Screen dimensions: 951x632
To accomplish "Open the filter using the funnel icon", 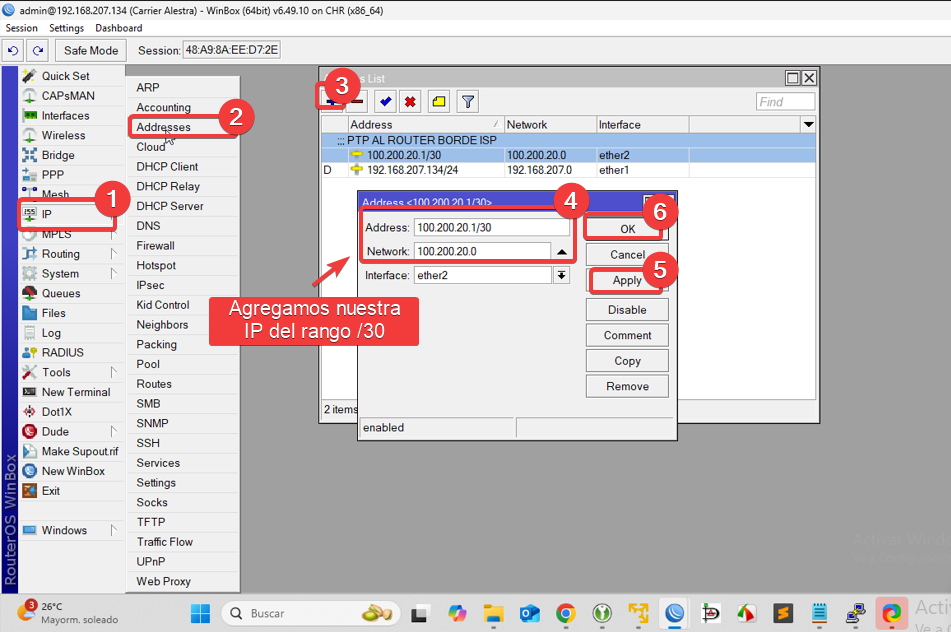I will (466, 101).
